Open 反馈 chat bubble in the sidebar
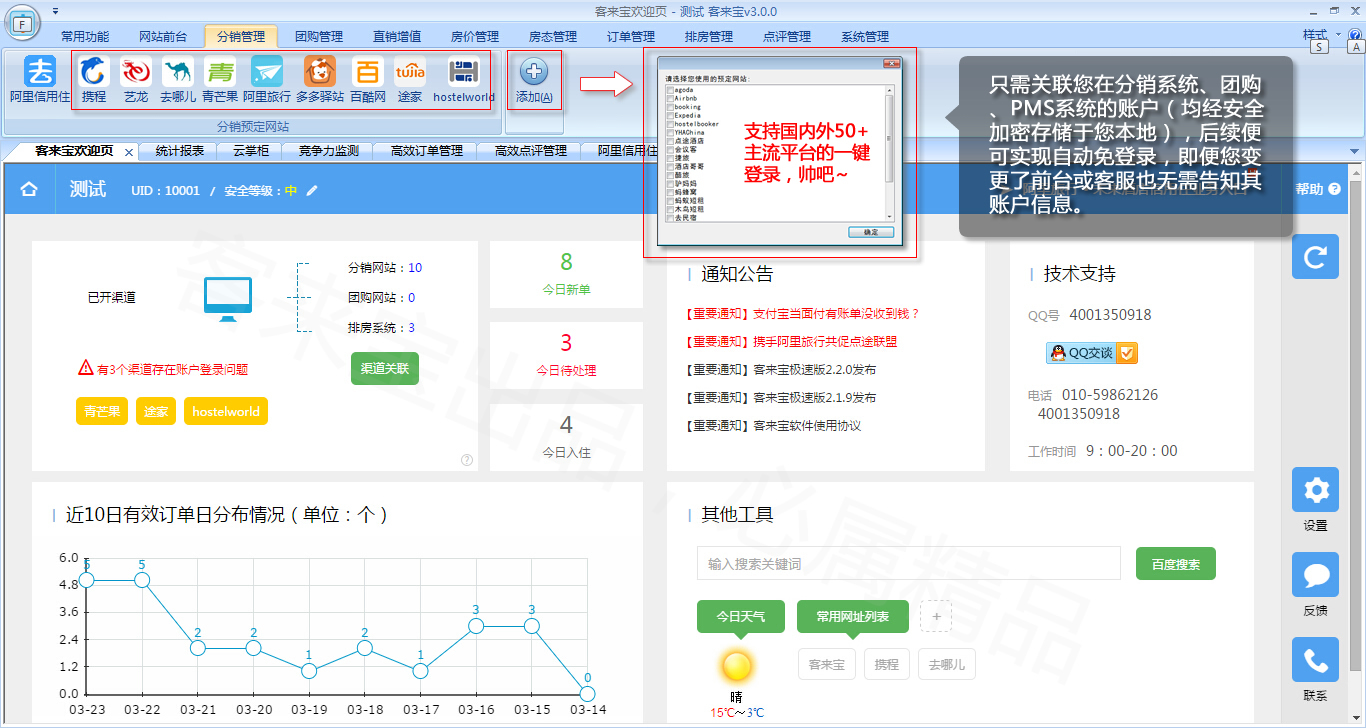 point(1316,575)
